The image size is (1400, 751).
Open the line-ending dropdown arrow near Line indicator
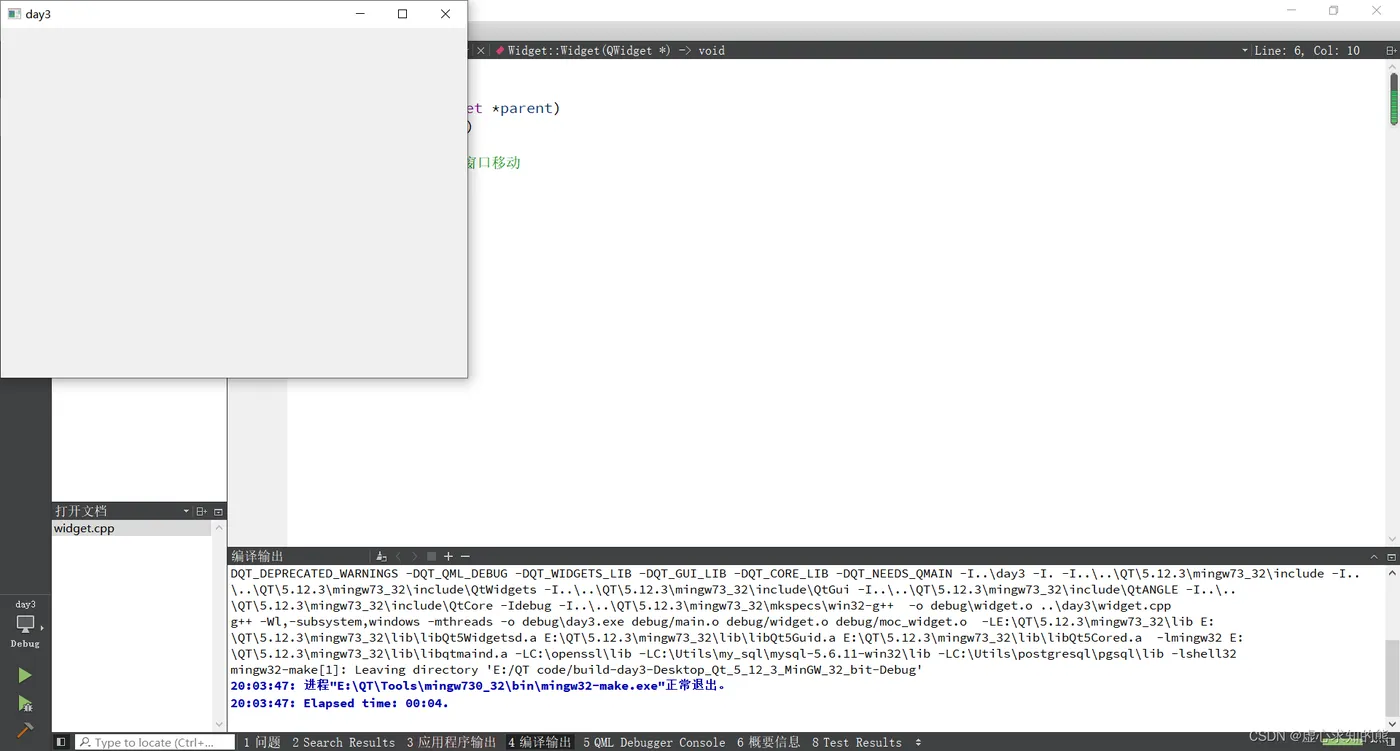point(1245,50)
